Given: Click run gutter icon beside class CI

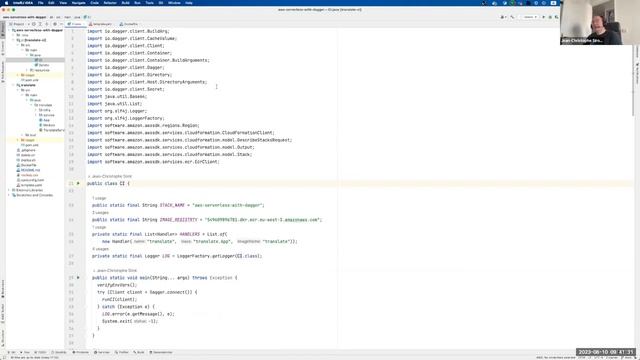Looking at the screenshot, I should coord(78,183).
